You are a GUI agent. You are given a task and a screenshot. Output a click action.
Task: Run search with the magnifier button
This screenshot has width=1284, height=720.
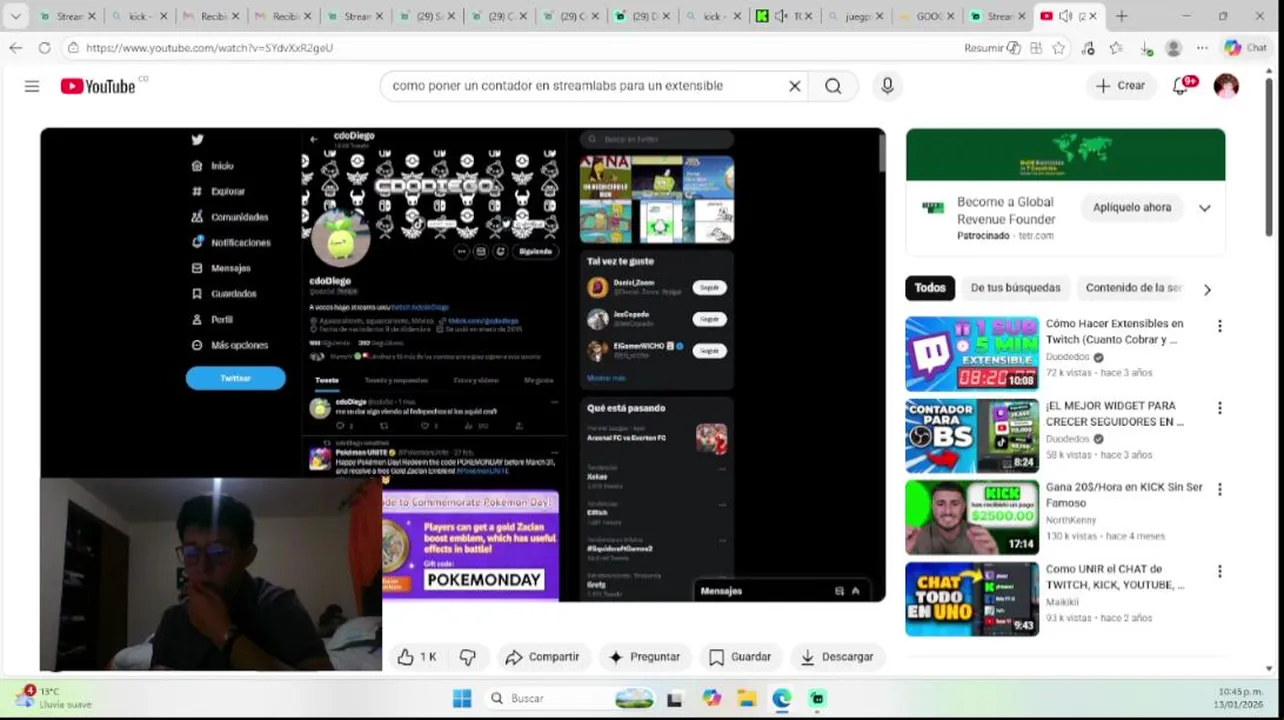[833, 86]
